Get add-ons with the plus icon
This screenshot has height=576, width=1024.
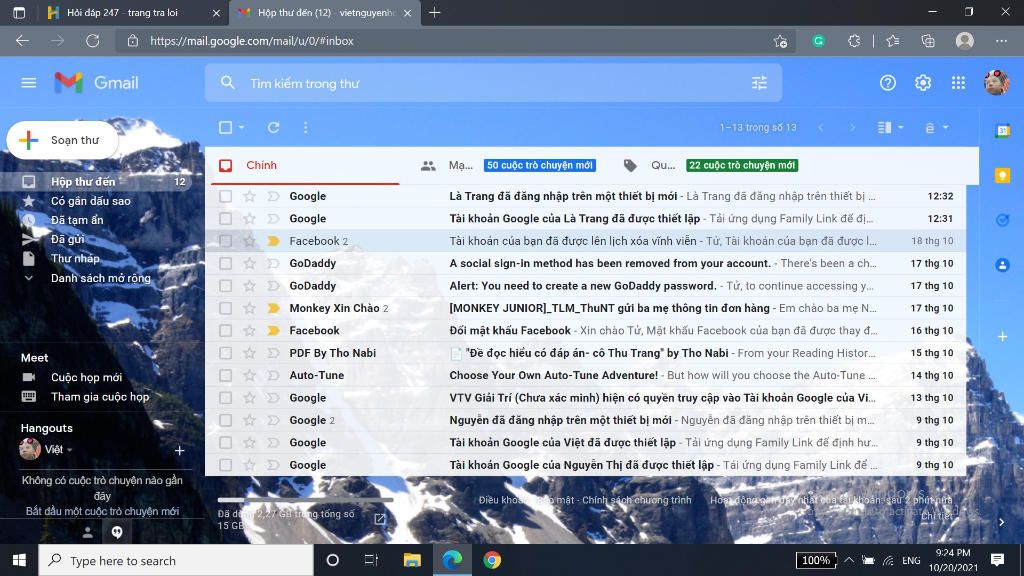[1002, 336]
